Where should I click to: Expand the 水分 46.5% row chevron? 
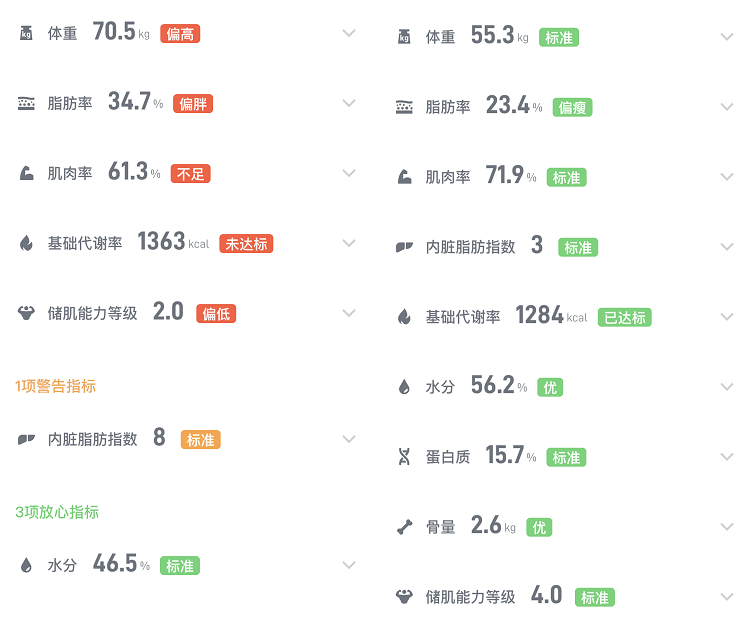(349, 565)
